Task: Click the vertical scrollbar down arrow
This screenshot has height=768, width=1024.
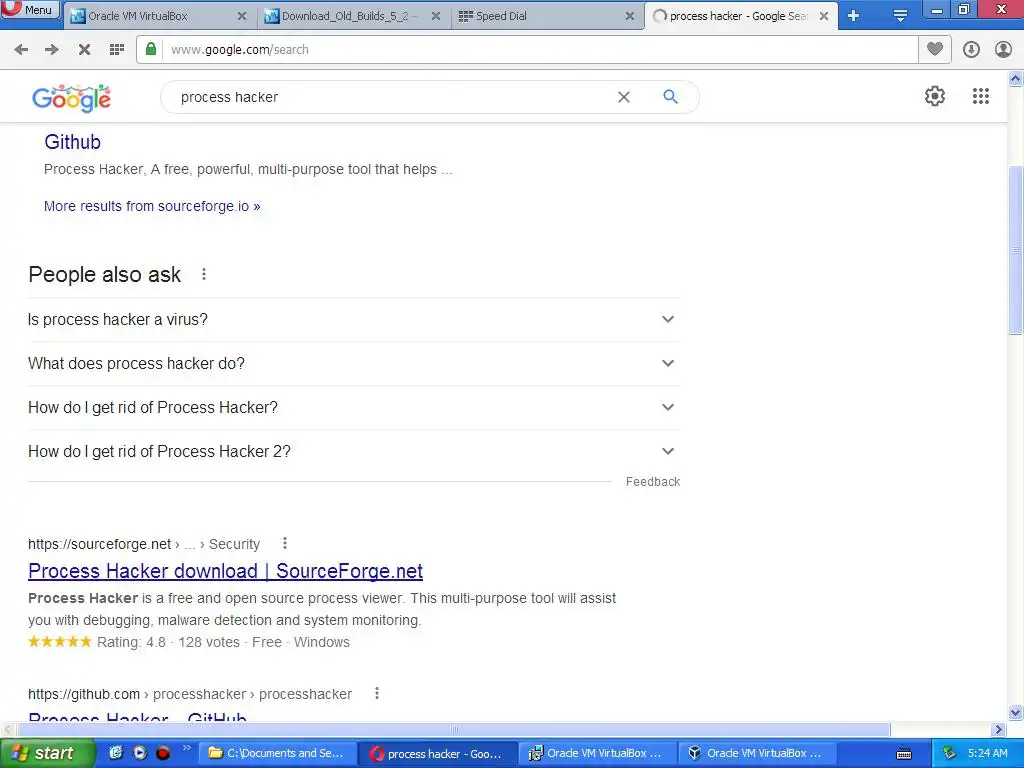Action: point(1016,712)
